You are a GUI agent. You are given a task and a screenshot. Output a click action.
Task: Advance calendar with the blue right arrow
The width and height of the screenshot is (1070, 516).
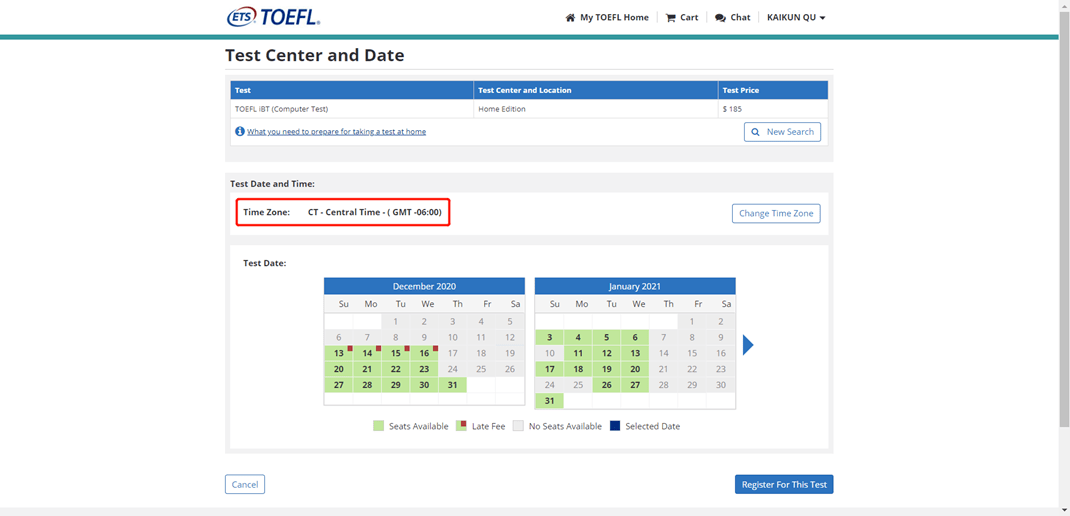[748, 345]
